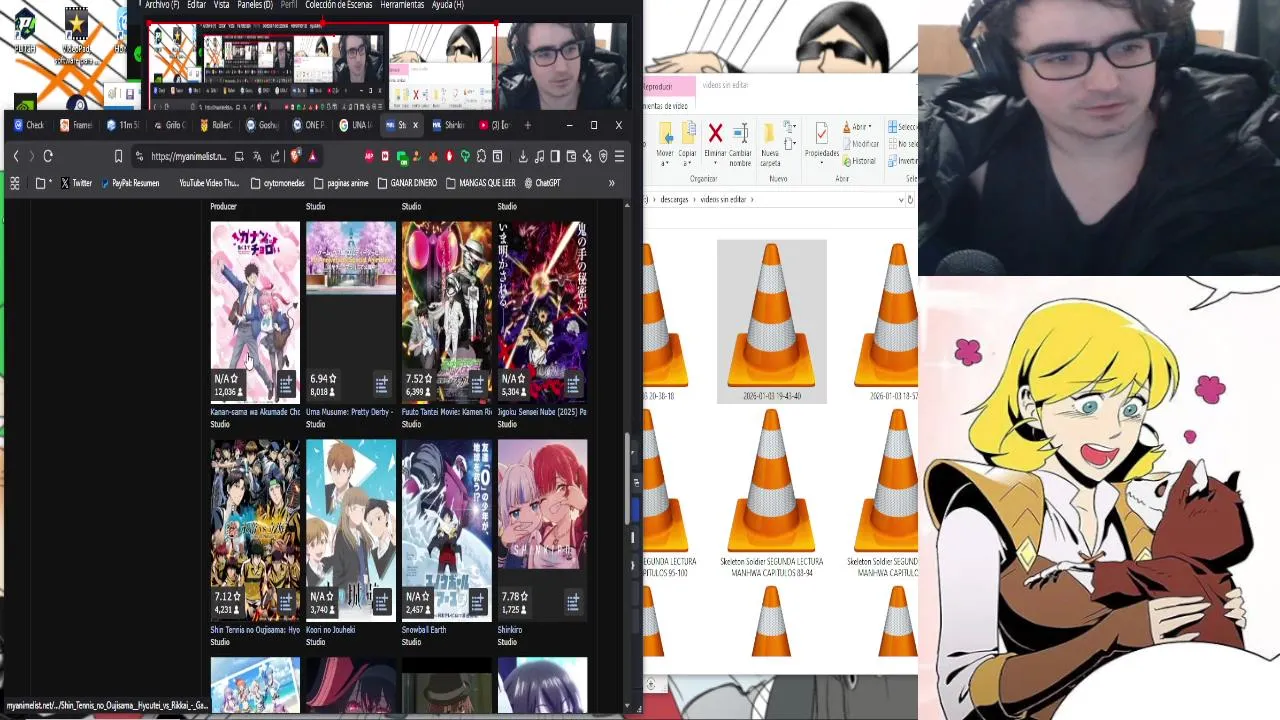The height and width of the screenshot is (720, 1280).
Task: Open browser downloads icon
Action: click(523, 156)
